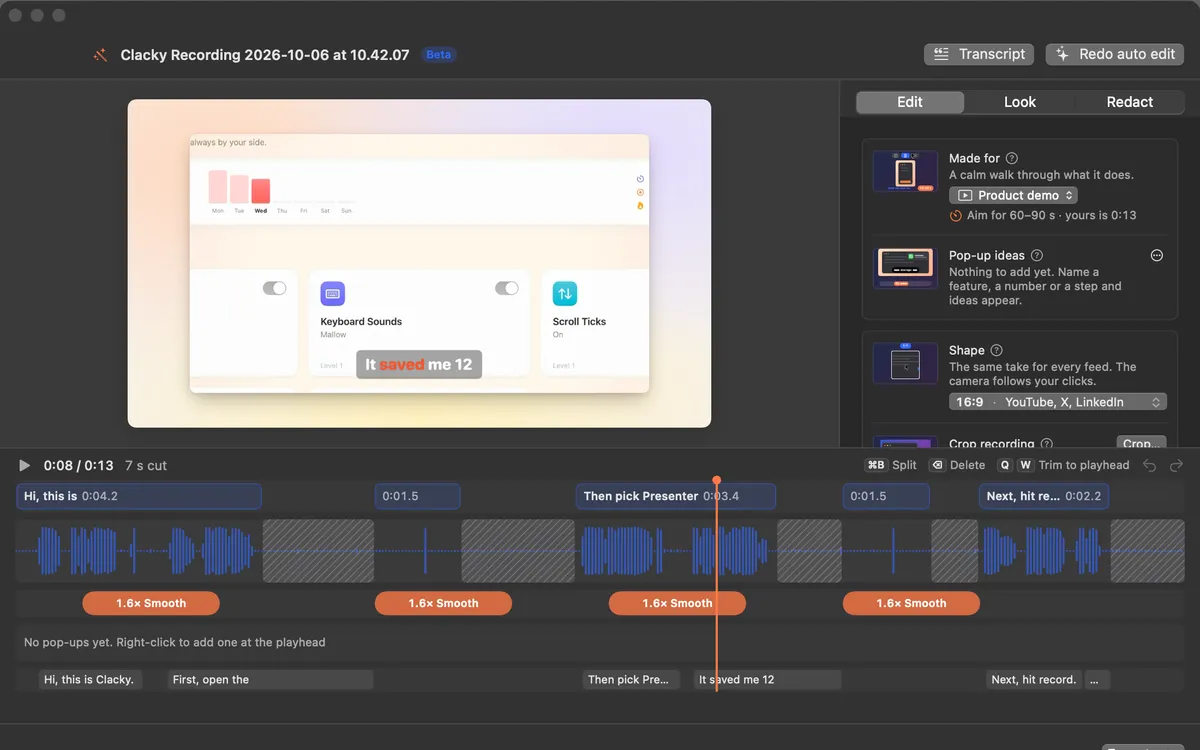Open the Pop-up ideas more options menu
The image size is (1200, 750).
[1157, 255]
